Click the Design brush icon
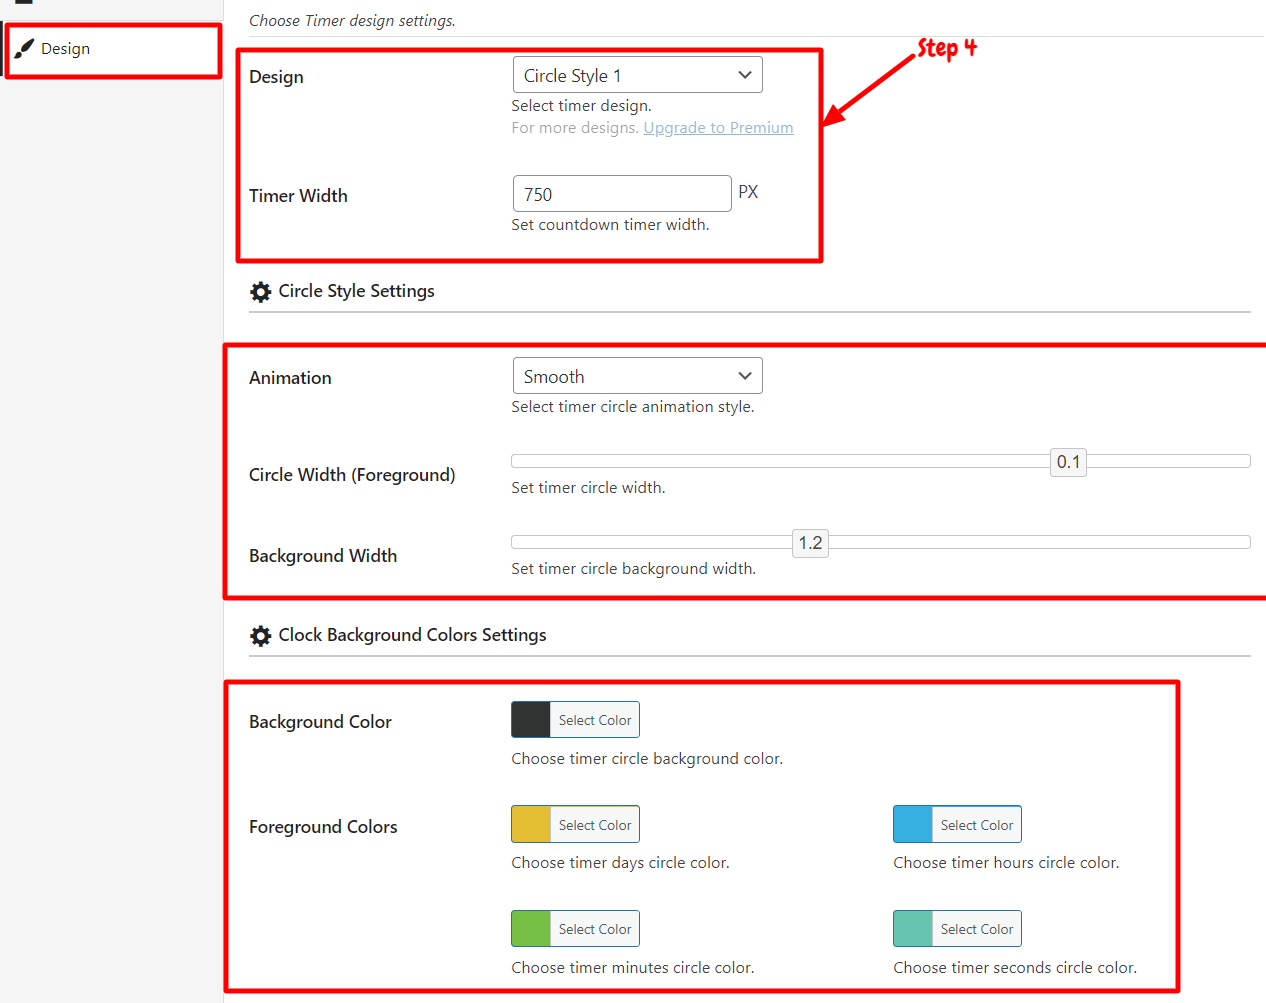Viewport: 1266px width, 1003px height. 24,49
